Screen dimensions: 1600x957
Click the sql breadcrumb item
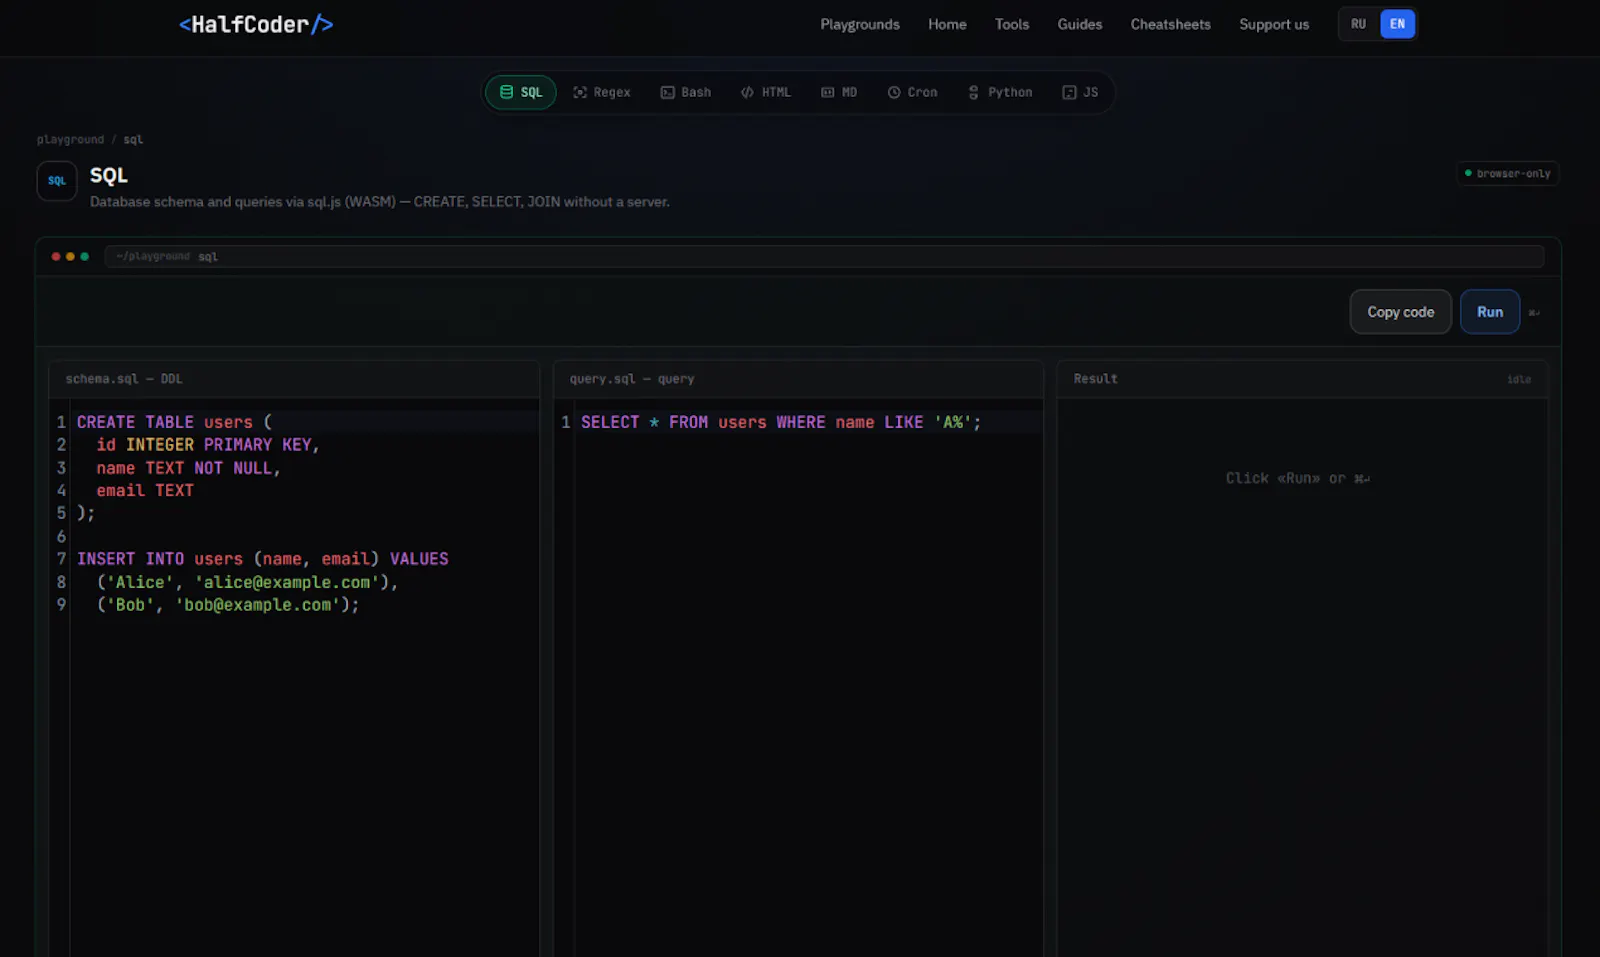tap(133, 139)
